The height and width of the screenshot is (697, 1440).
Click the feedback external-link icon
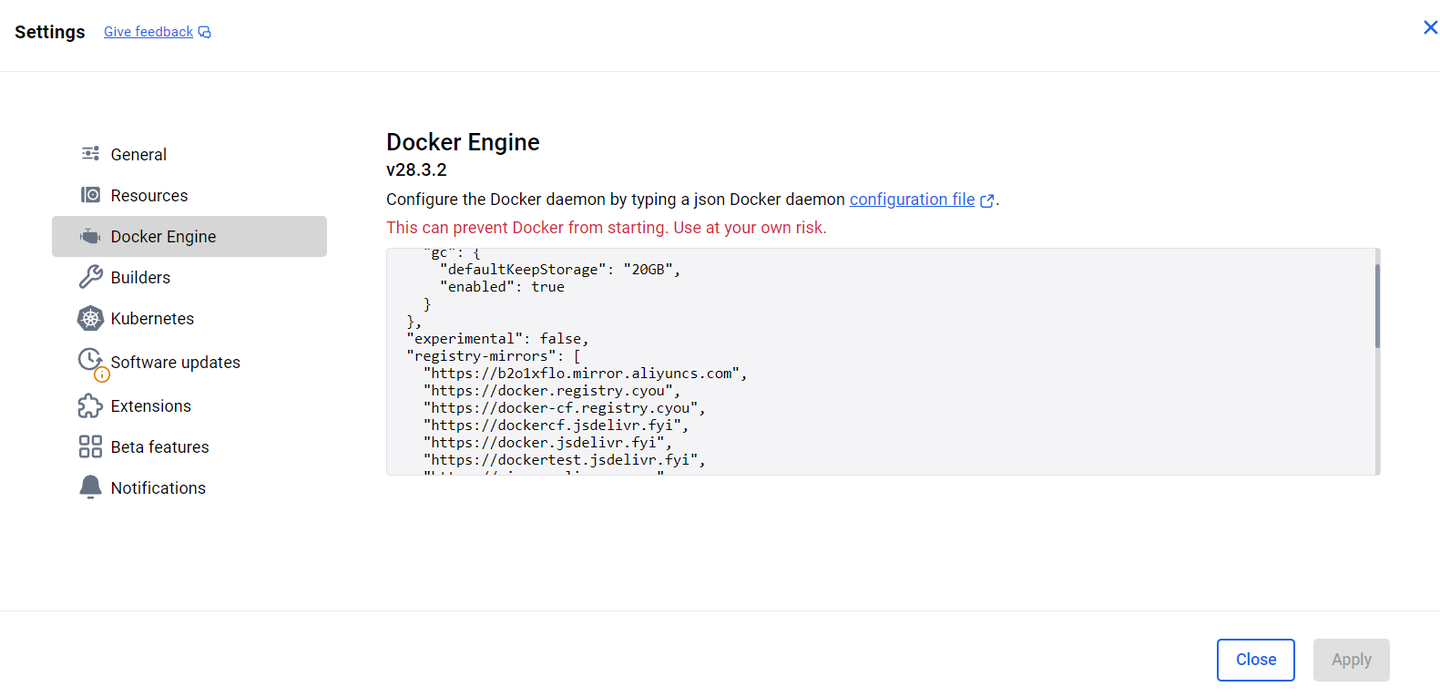coord(203,31)
